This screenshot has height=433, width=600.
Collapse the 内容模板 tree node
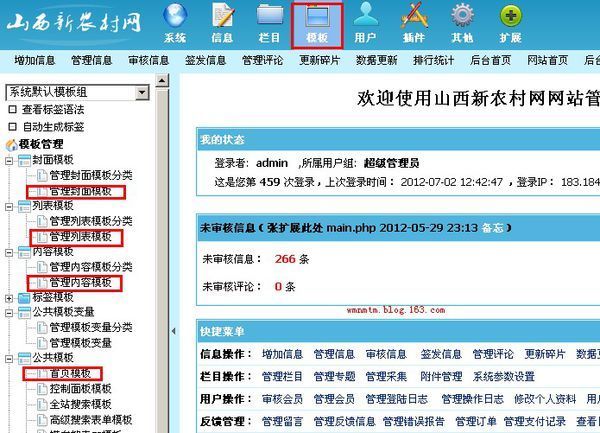9,252
